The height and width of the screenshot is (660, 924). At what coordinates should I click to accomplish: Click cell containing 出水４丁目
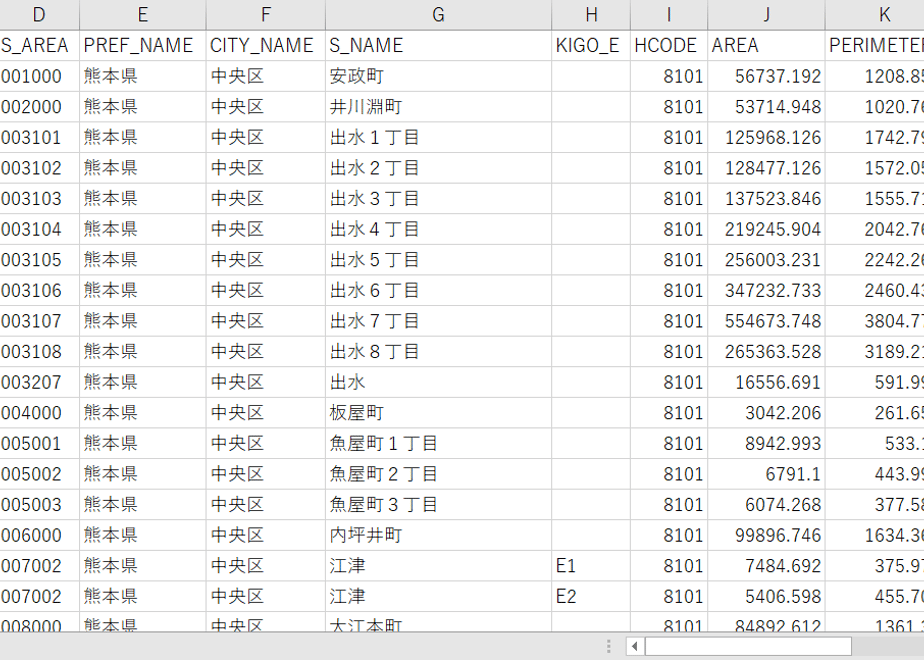438,229
